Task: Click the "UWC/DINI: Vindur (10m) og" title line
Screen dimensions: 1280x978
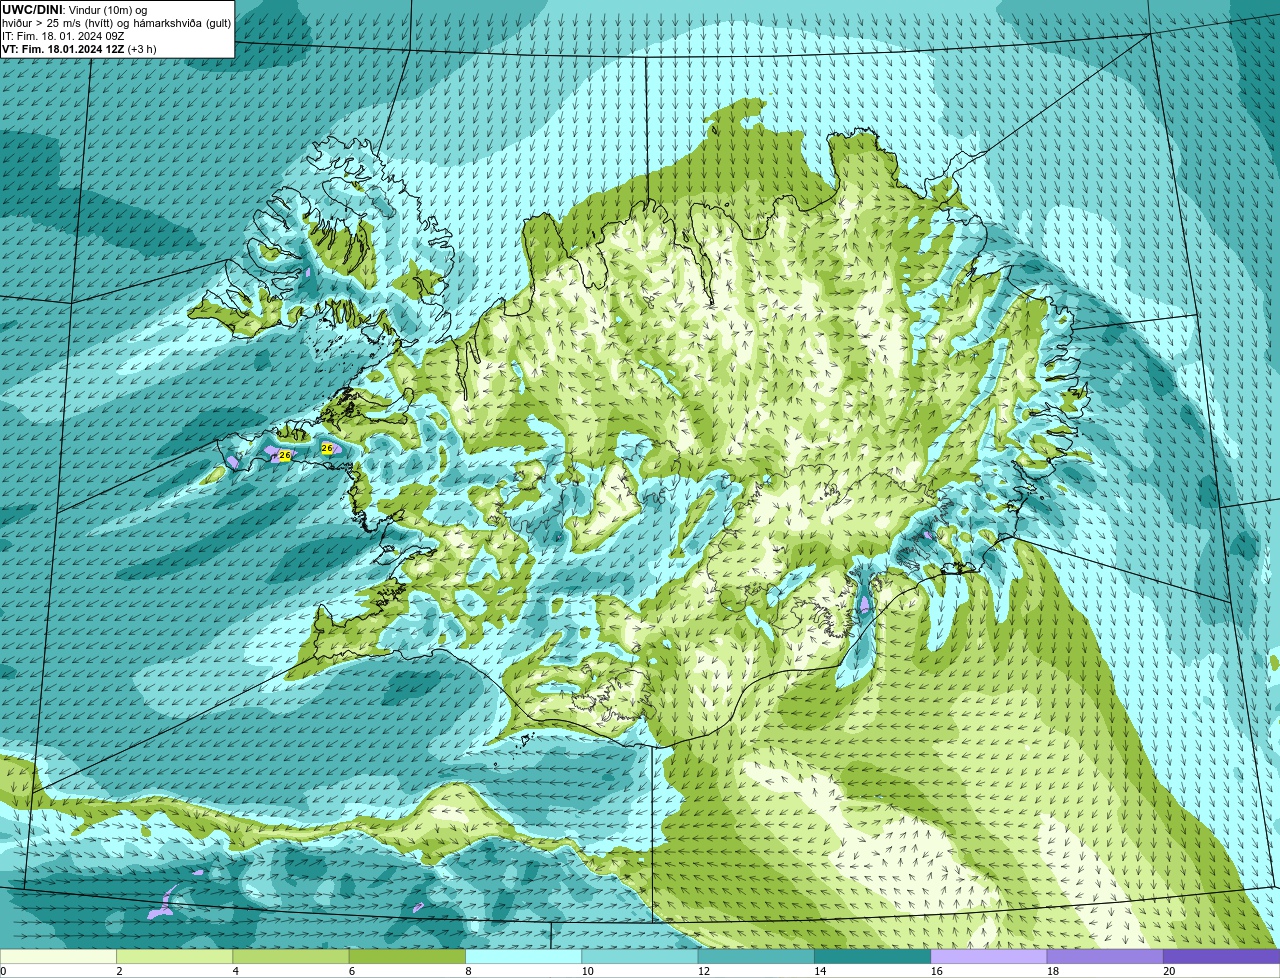Action: pyautogui.click(x=75, y=10)
